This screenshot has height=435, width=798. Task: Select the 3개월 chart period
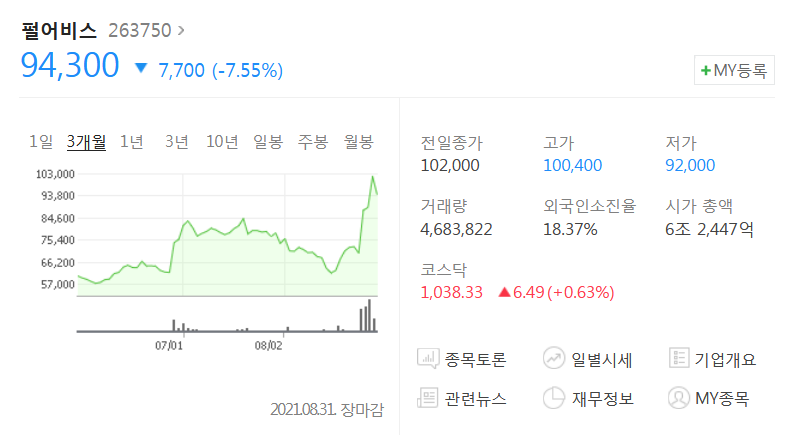pos(86,142)
